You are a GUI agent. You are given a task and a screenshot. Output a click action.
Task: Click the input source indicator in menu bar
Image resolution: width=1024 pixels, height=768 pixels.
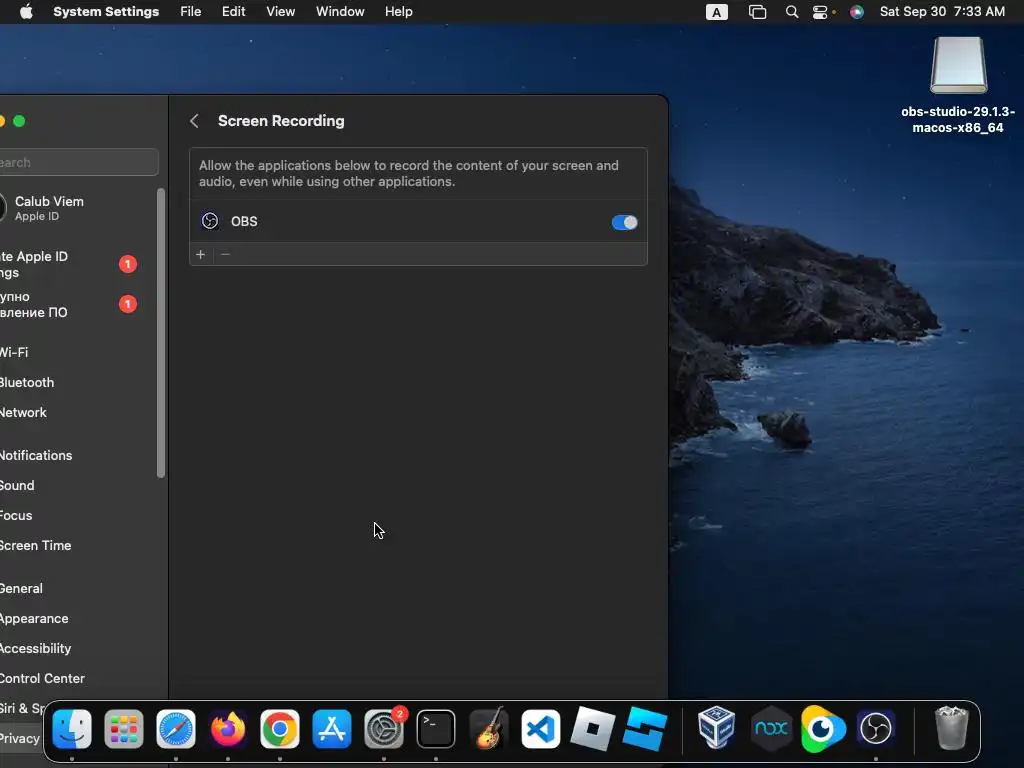(x=716, y=12)
